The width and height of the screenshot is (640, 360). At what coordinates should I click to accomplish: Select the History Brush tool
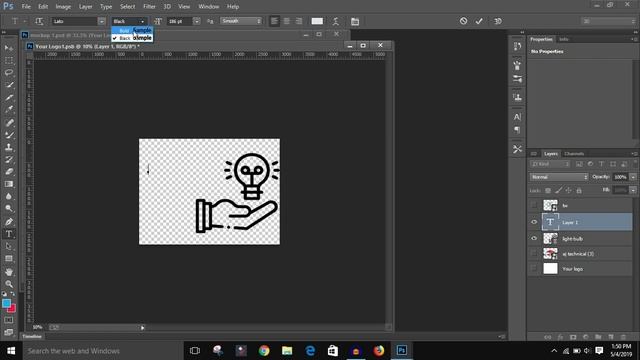coord(9,160)
